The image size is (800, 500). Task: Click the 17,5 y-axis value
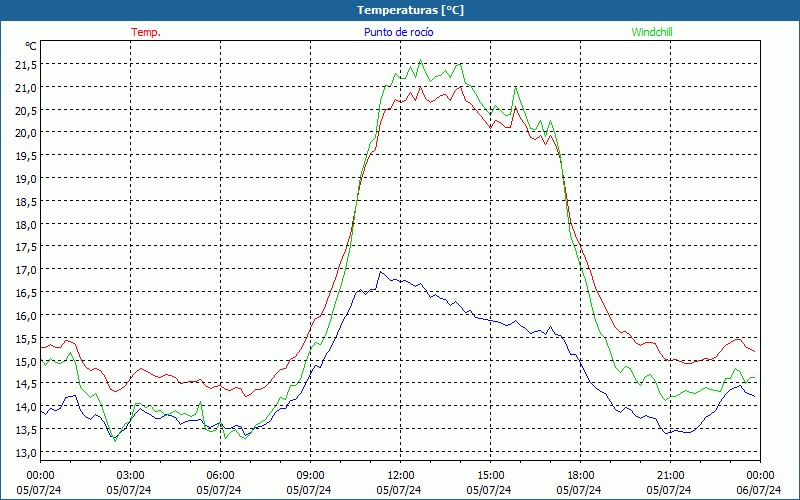coord(26,247)
